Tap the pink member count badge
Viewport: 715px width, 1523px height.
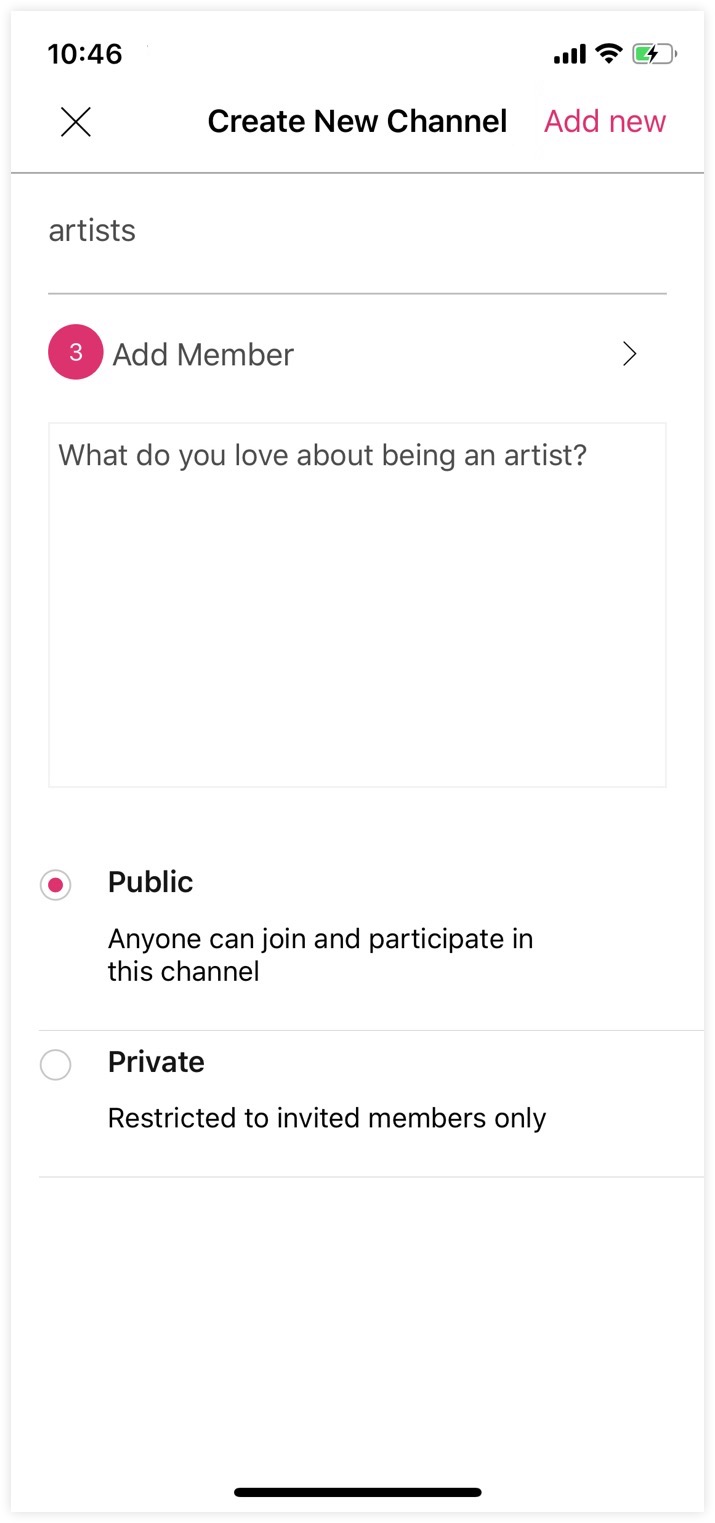(x=76, y=353)
